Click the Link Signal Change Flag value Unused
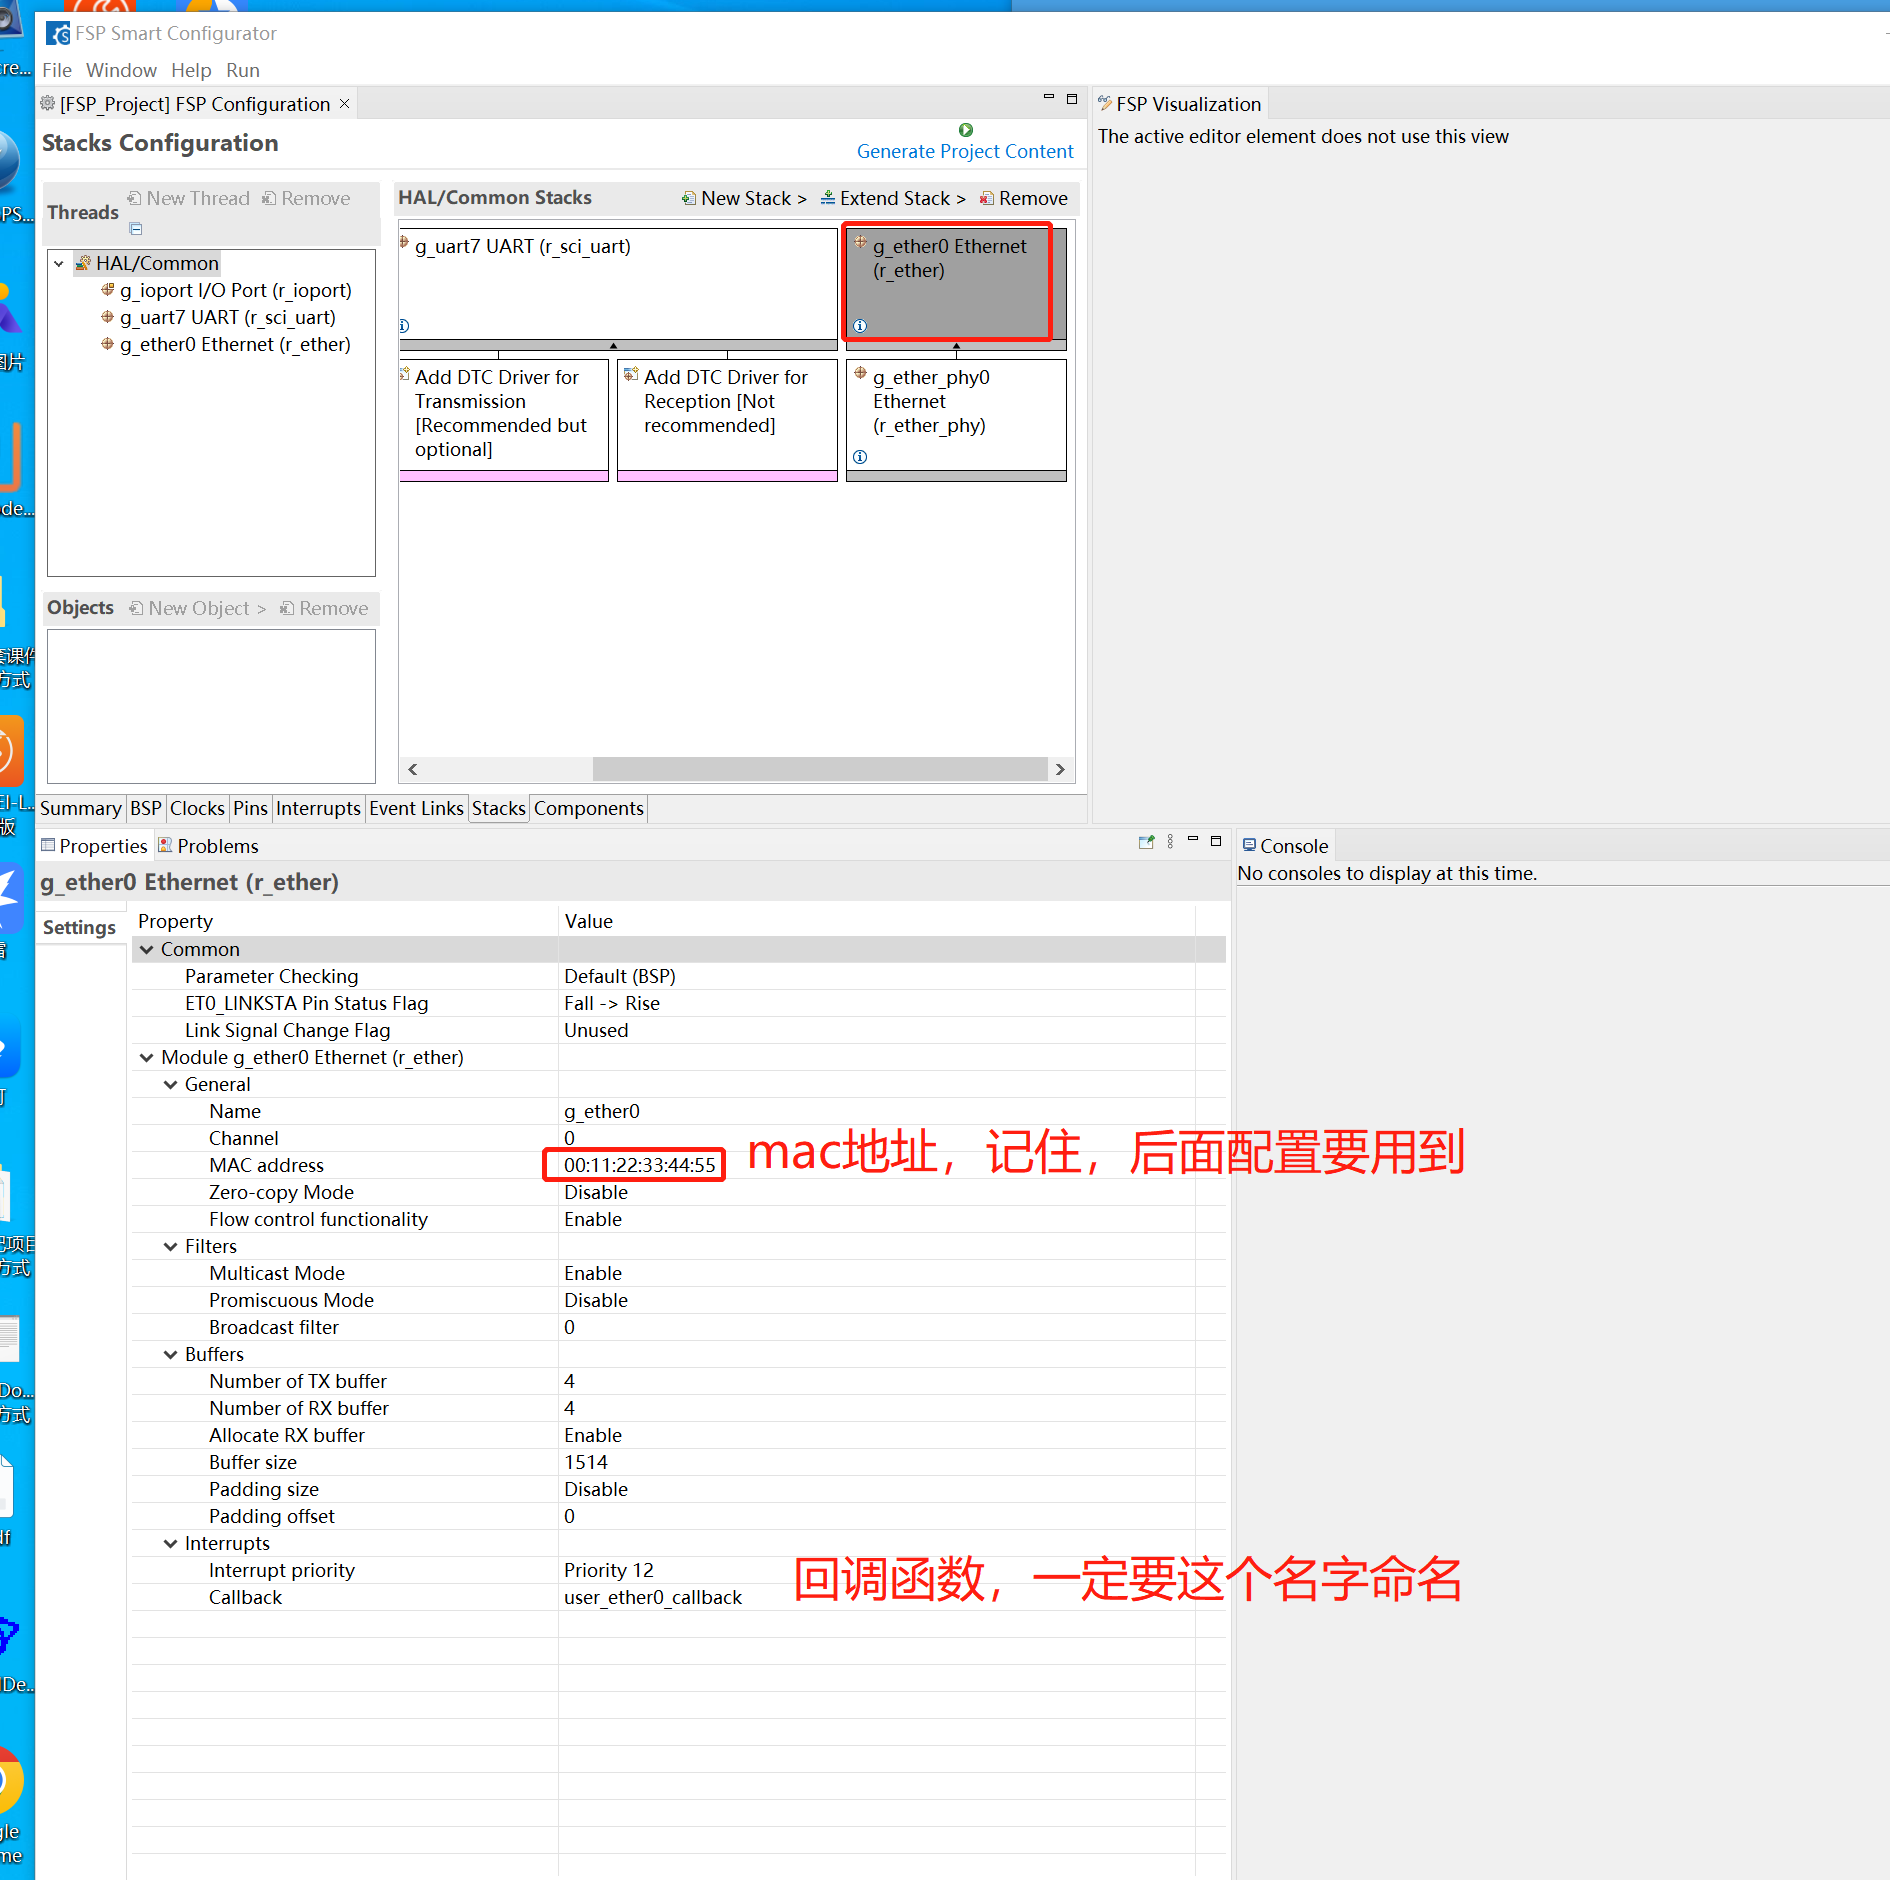Screen dimensions: 1890x1880 [x=596, y=1030]
